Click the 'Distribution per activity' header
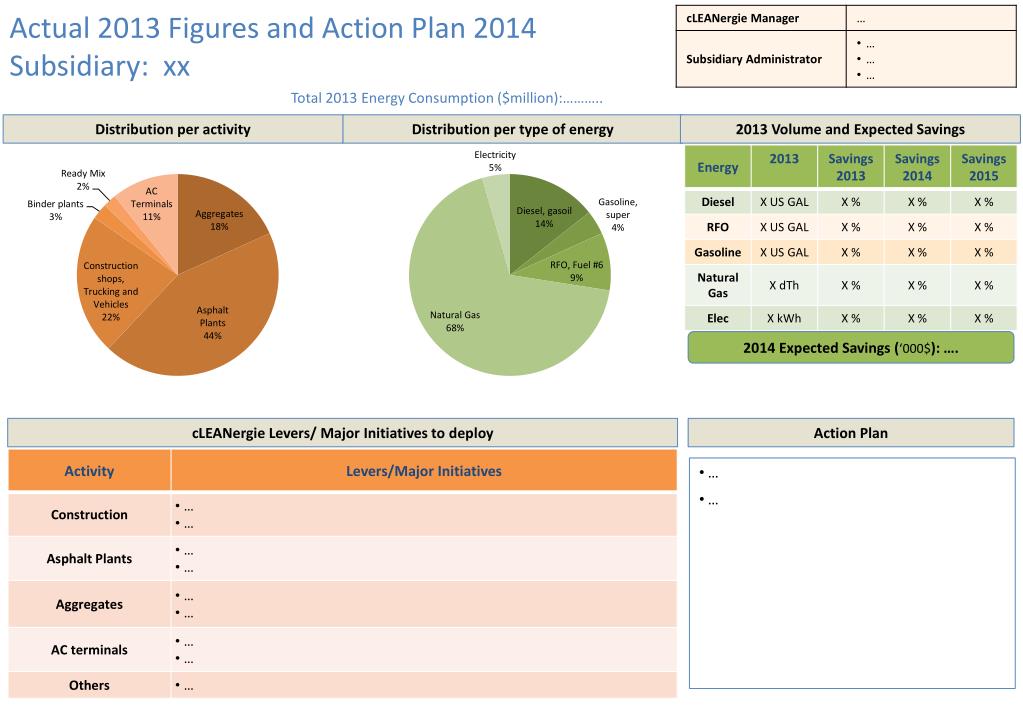This screenshot has height=708, width=1023. point(173,129)
